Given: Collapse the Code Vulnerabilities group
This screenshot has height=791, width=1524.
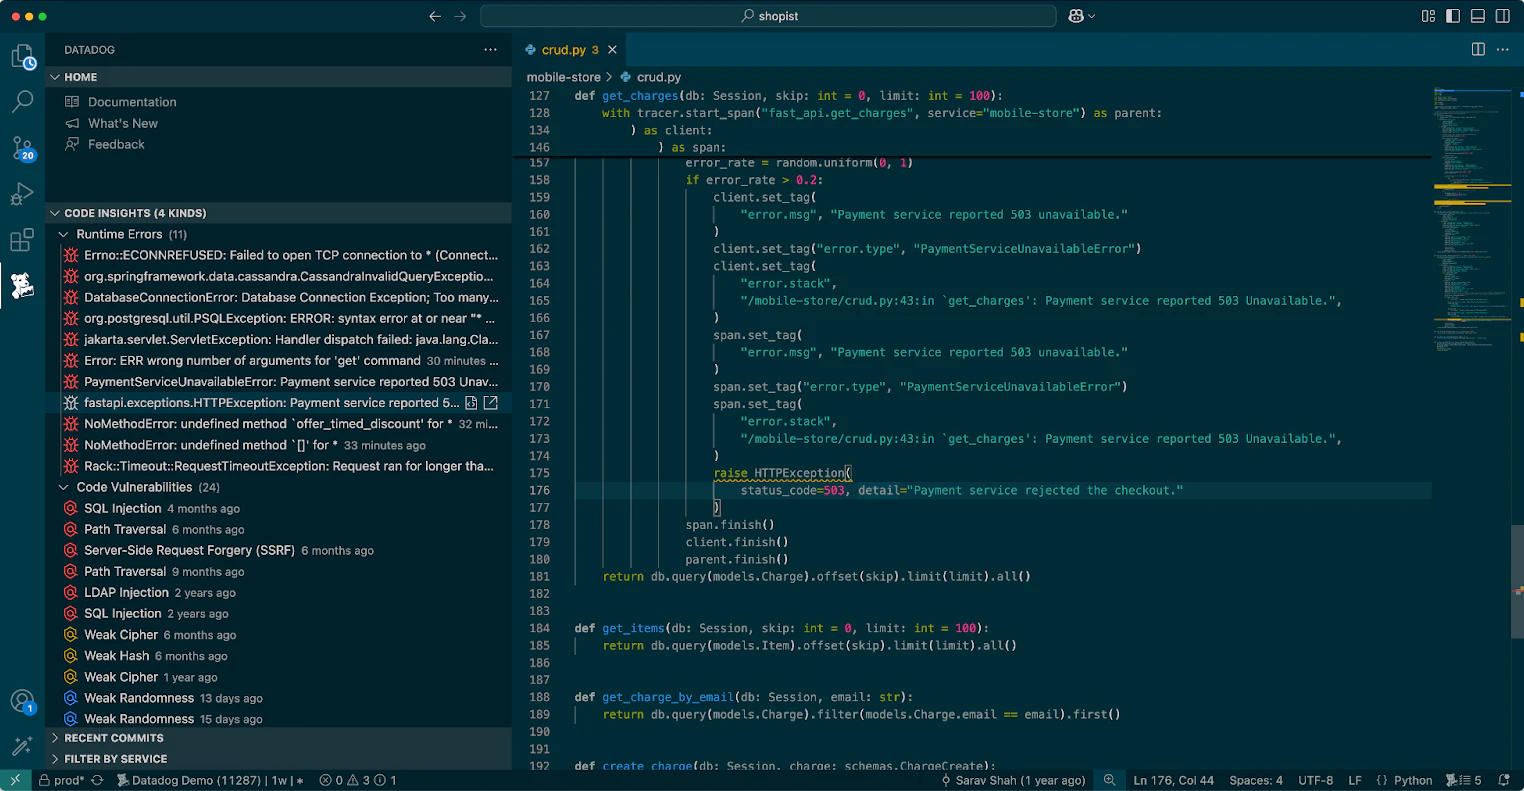Looking at the screenshot, I should click(64, 487).
